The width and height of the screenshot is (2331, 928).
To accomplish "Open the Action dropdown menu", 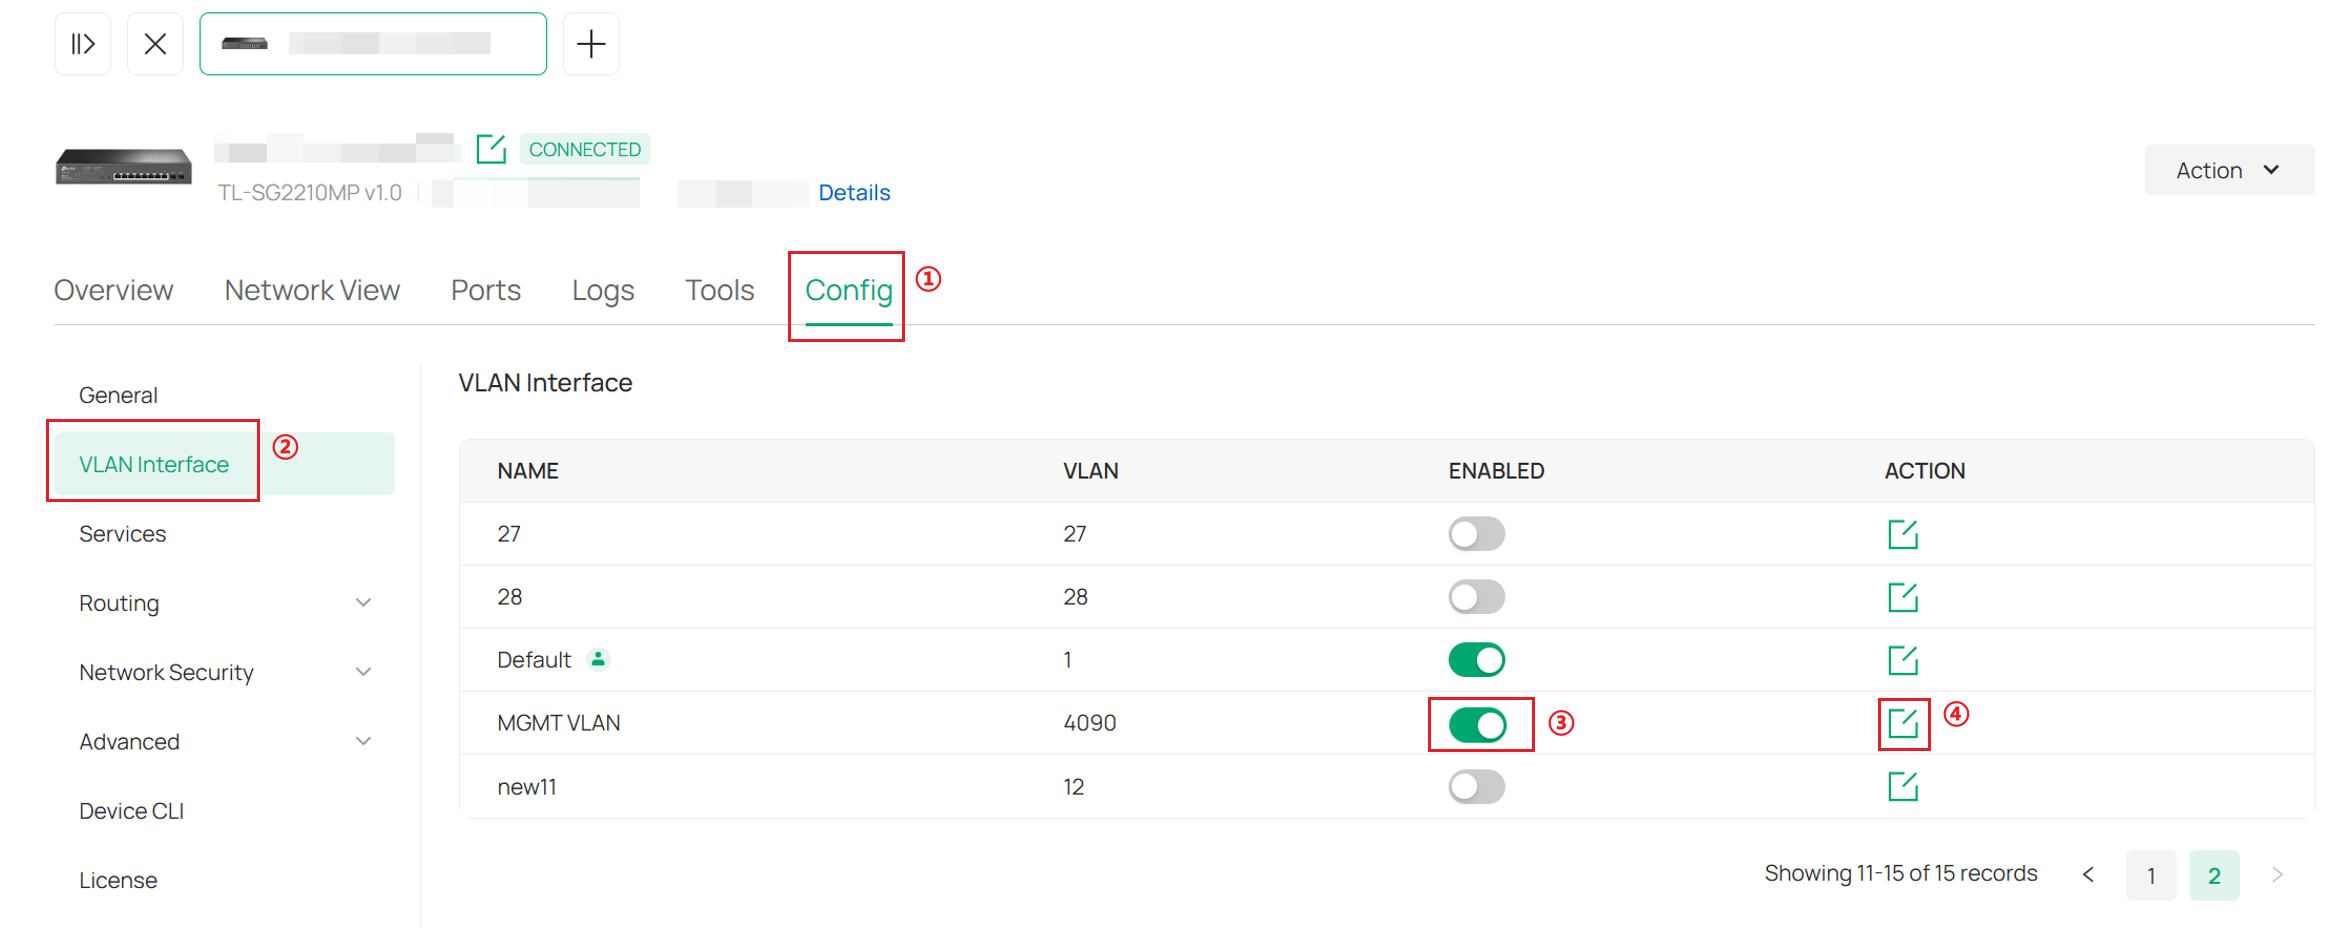I will [x=2228, y=169].
